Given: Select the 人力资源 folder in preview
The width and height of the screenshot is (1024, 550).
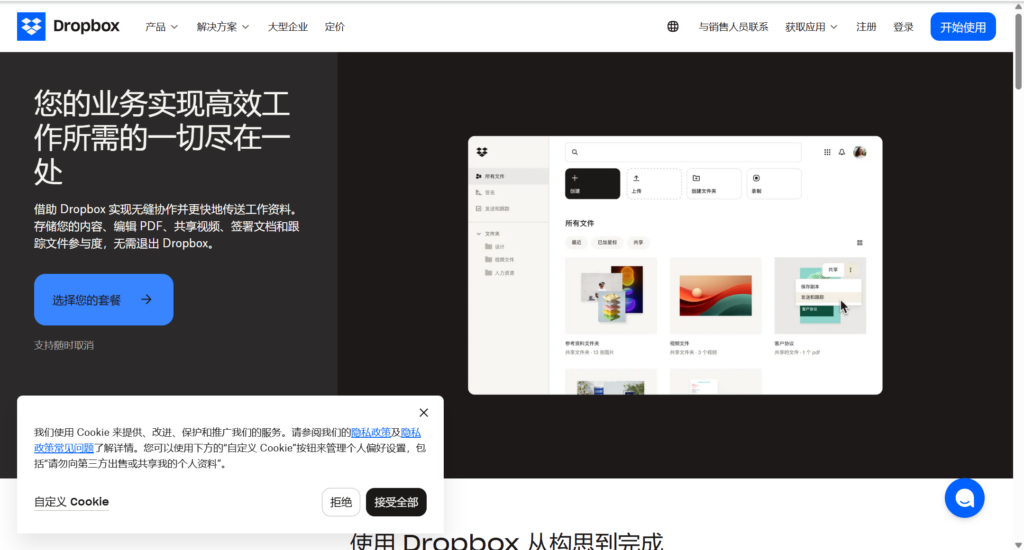Looking at the screenshot, I should click(500, 273).
